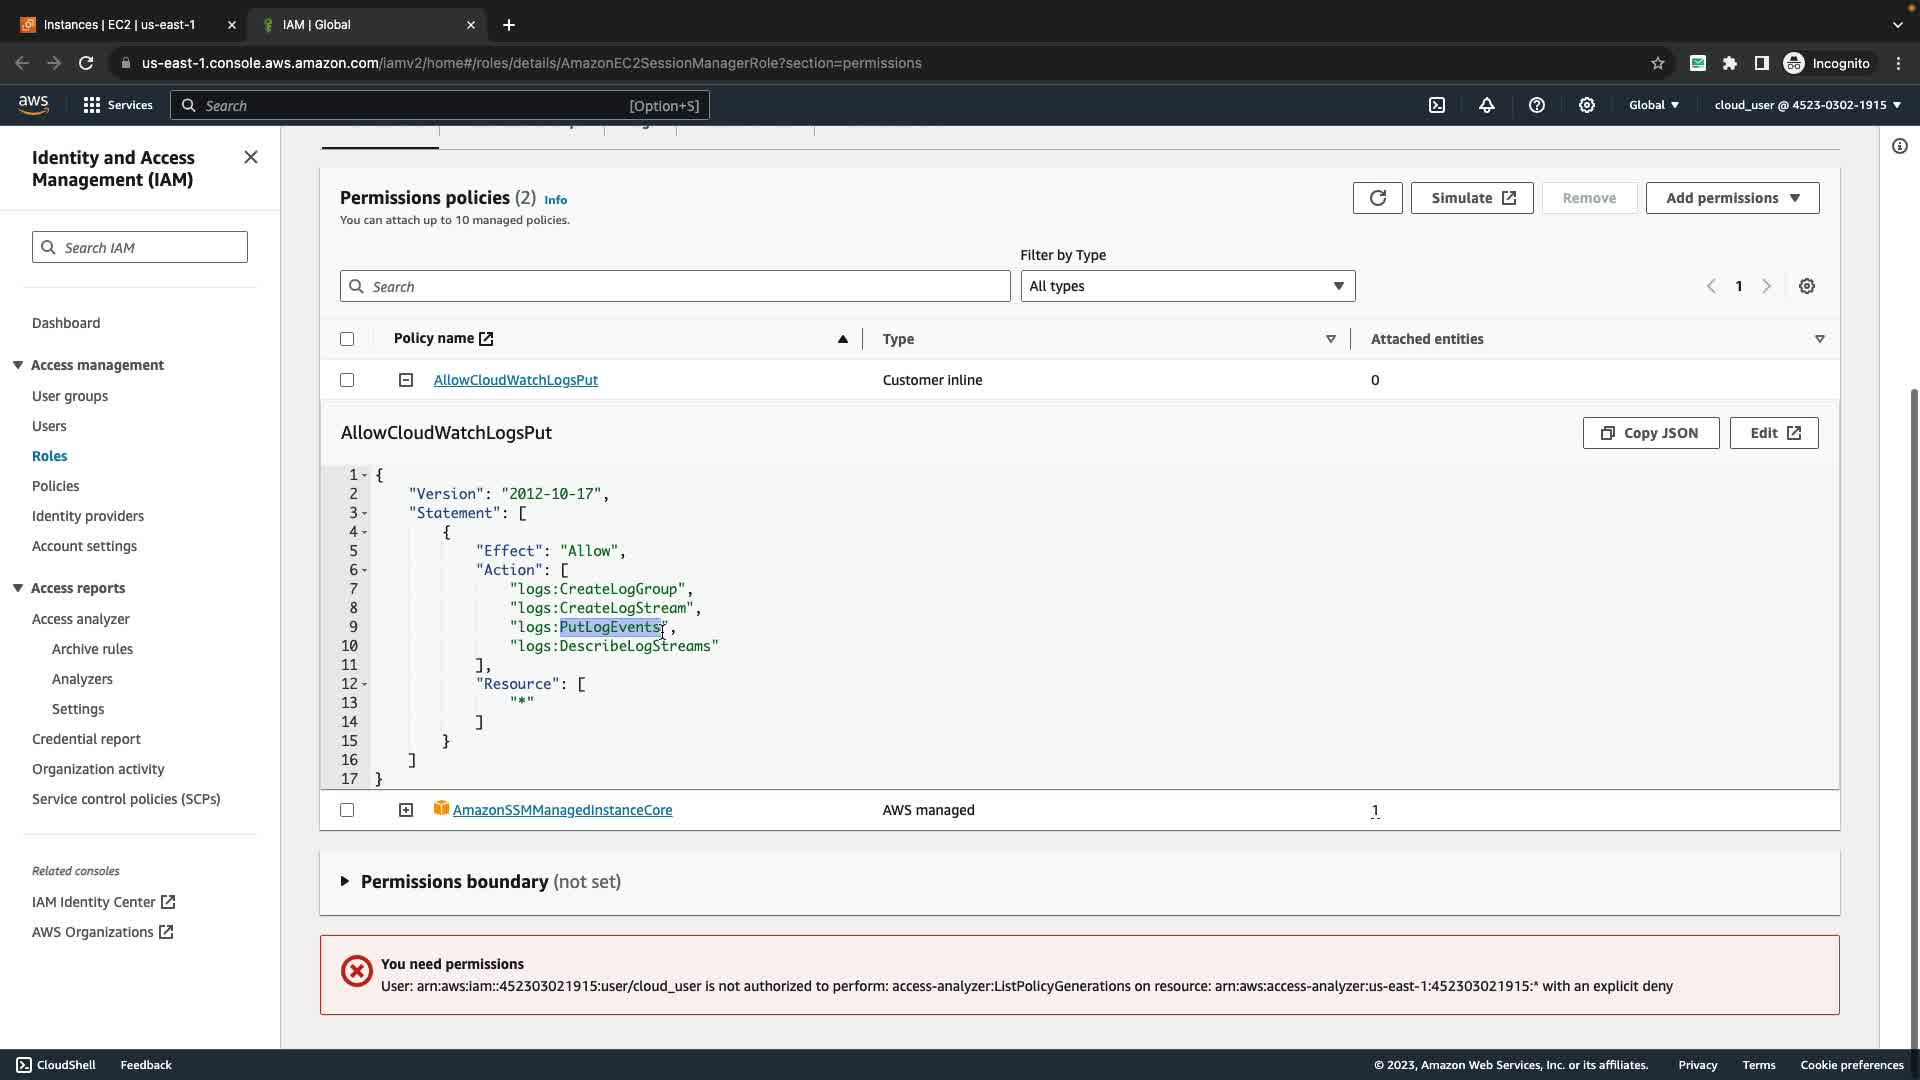Expand the Permissions boundary section
1920x1080 pixels.
[345, 881]
